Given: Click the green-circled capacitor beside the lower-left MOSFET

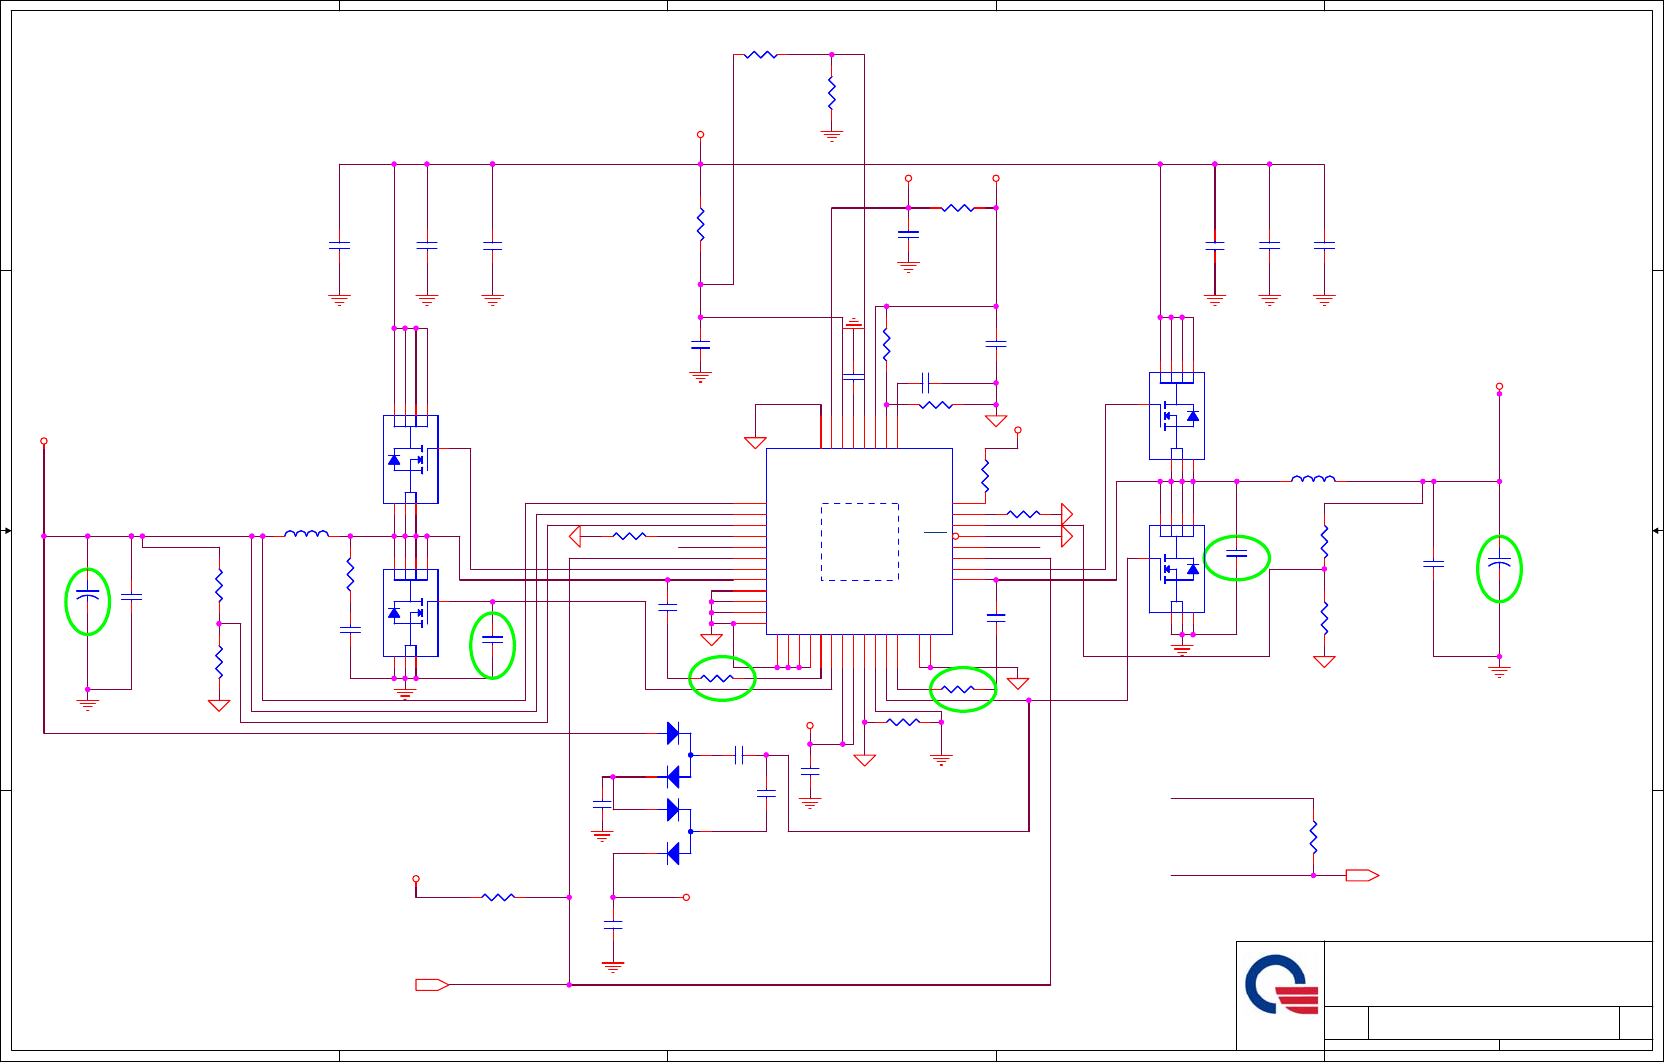Looking at the screenshot, I should [493, 645].
